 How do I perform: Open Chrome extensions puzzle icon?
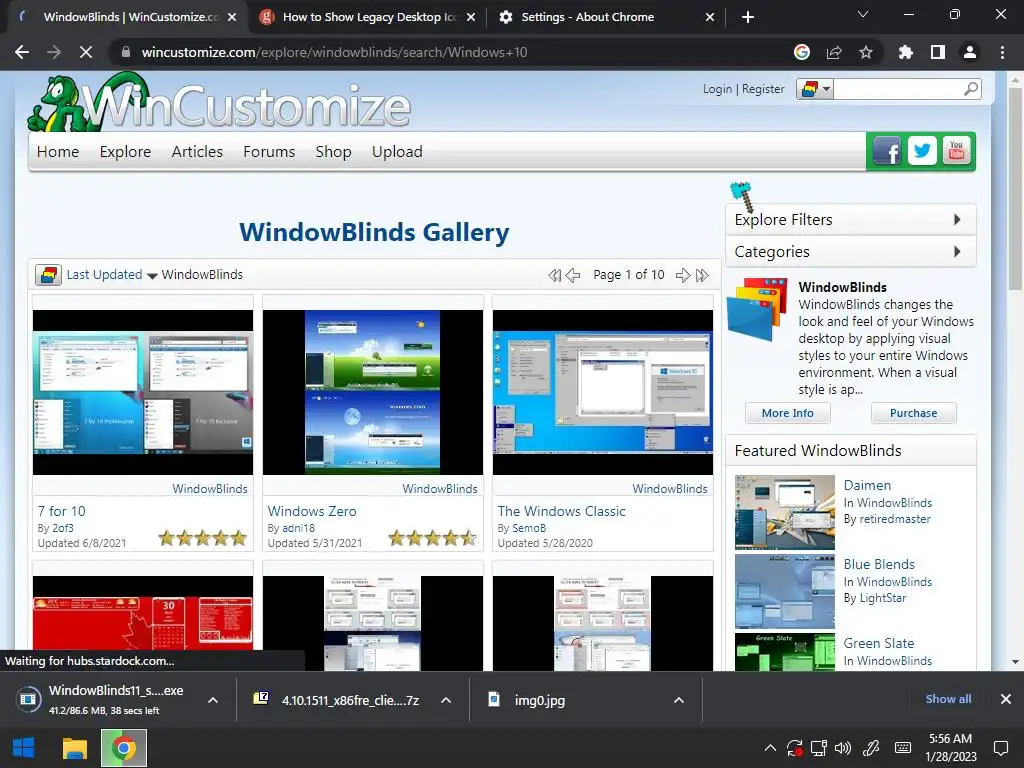click(905, 52)
